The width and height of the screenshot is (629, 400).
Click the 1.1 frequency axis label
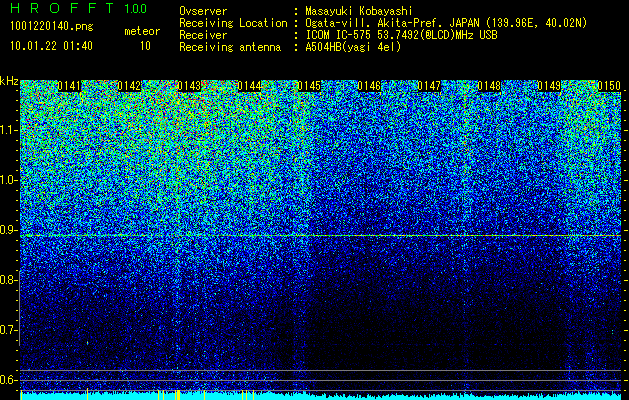(x=8, y=130)
